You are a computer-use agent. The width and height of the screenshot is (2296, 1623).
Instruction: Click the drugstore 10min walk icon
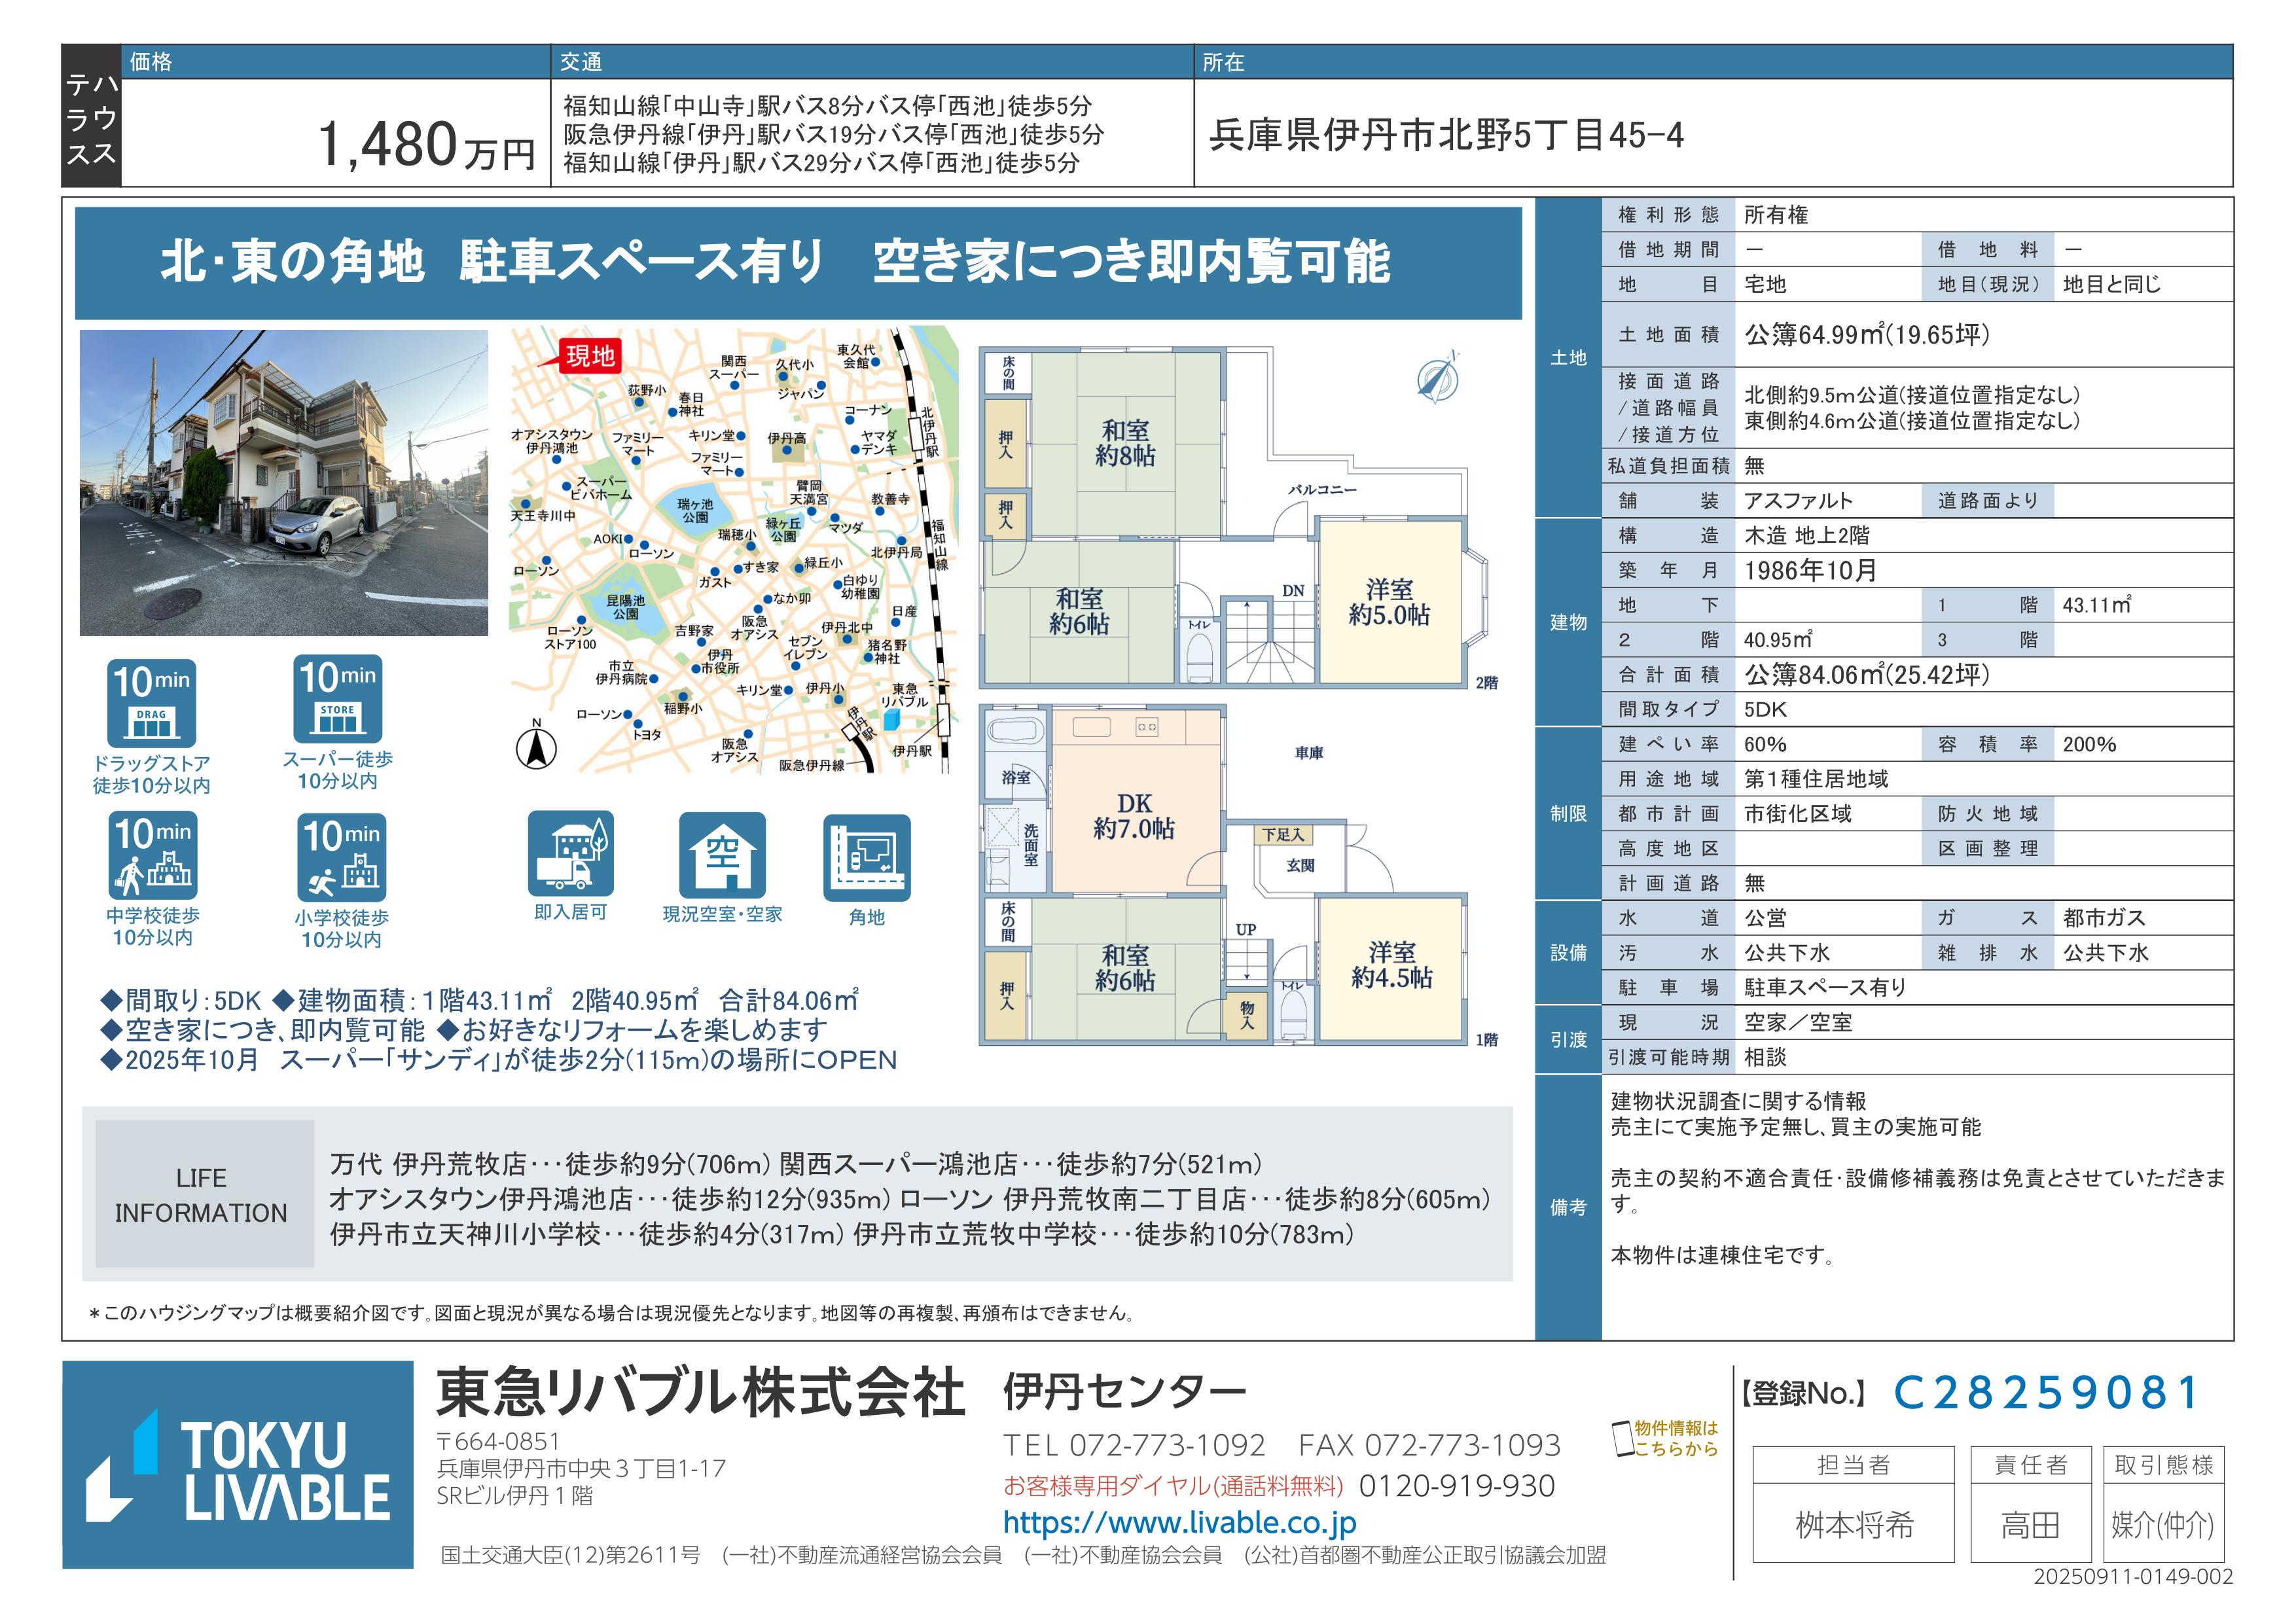pos(152,704)
